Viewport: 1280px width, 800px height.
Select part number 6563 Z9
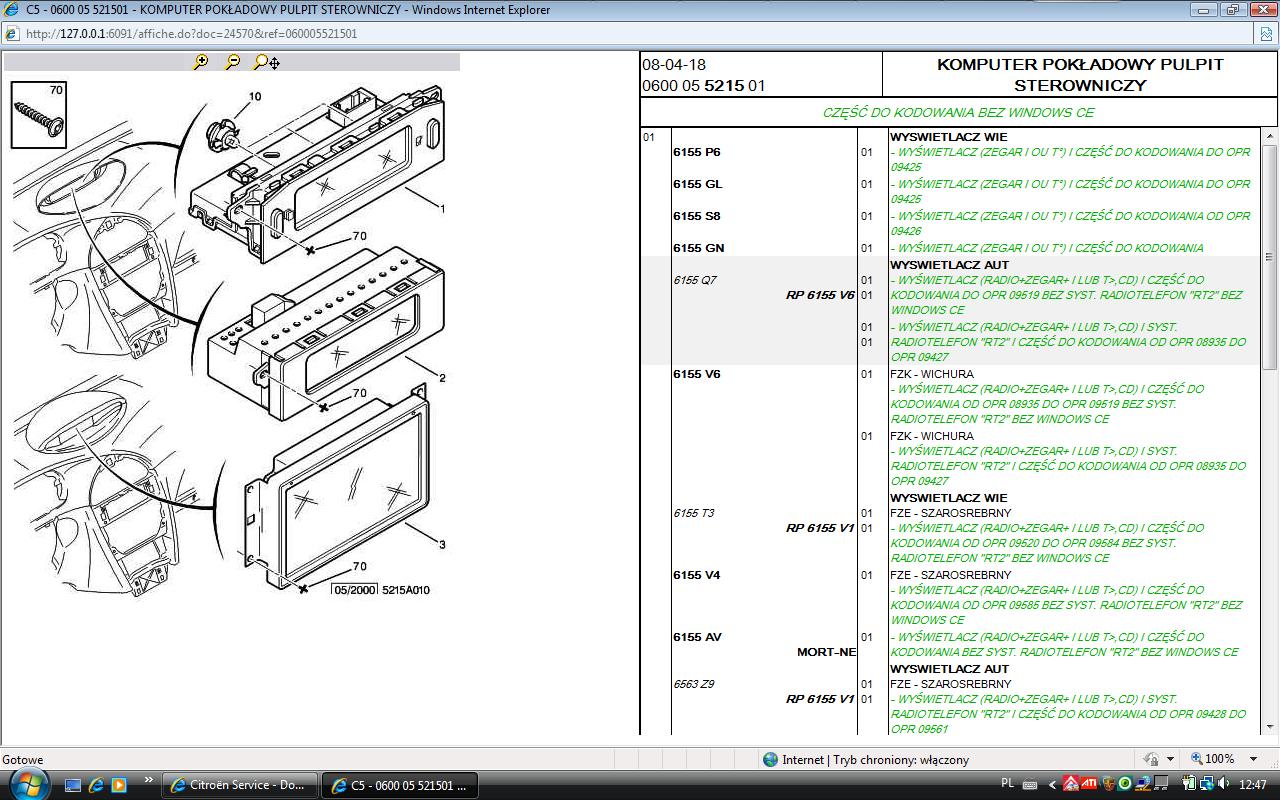[693, 684]
